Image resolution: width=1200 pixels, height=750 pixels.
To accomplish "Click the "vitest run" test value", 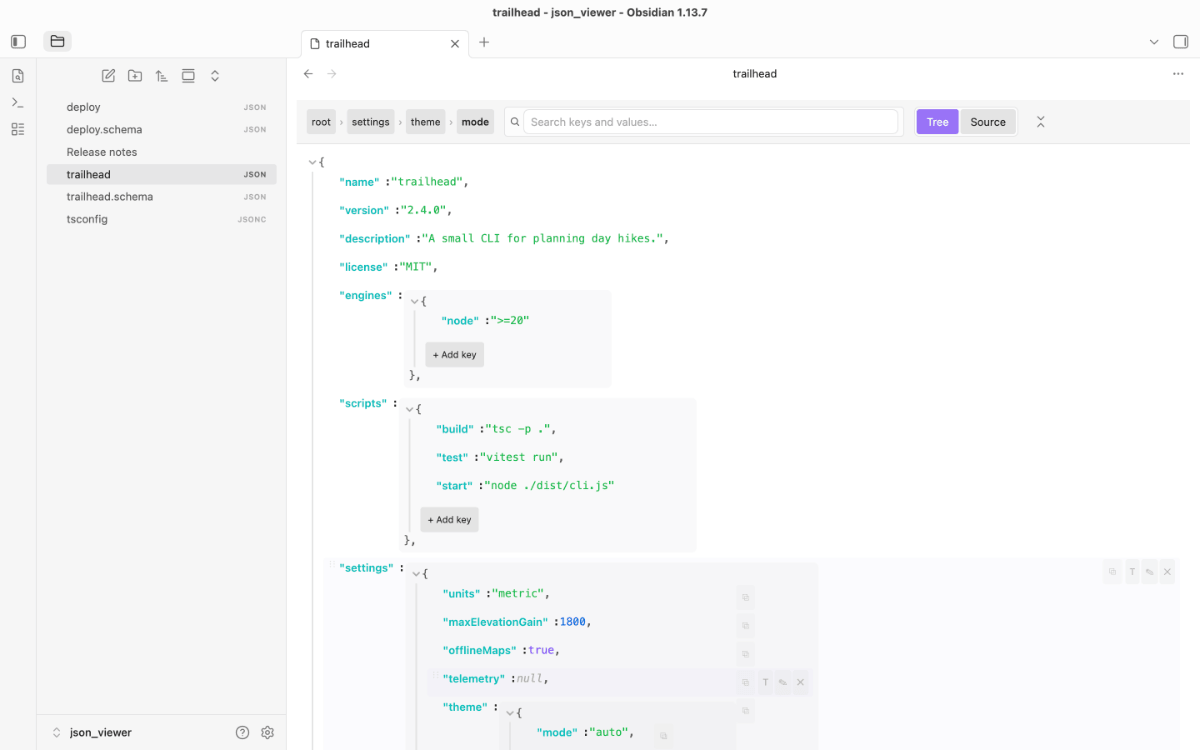I will pyautogui.click(x=518, y=458).
